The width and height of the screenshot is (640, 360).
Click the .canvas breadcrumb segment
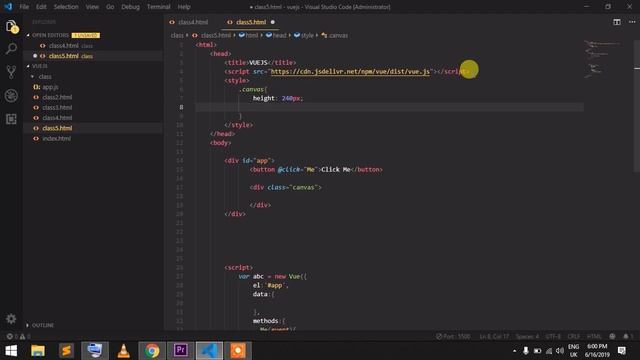335,36
